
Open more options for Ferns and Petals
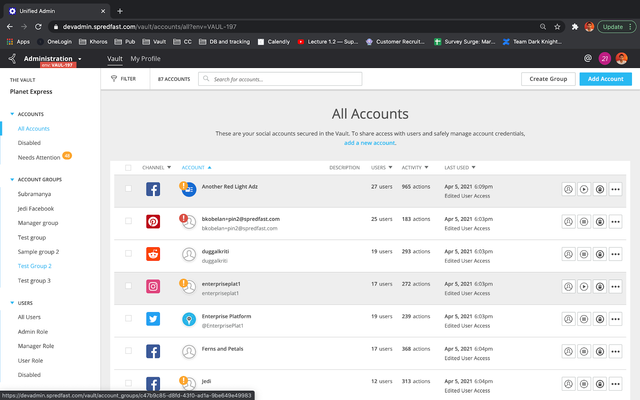[x=616, y=351]
